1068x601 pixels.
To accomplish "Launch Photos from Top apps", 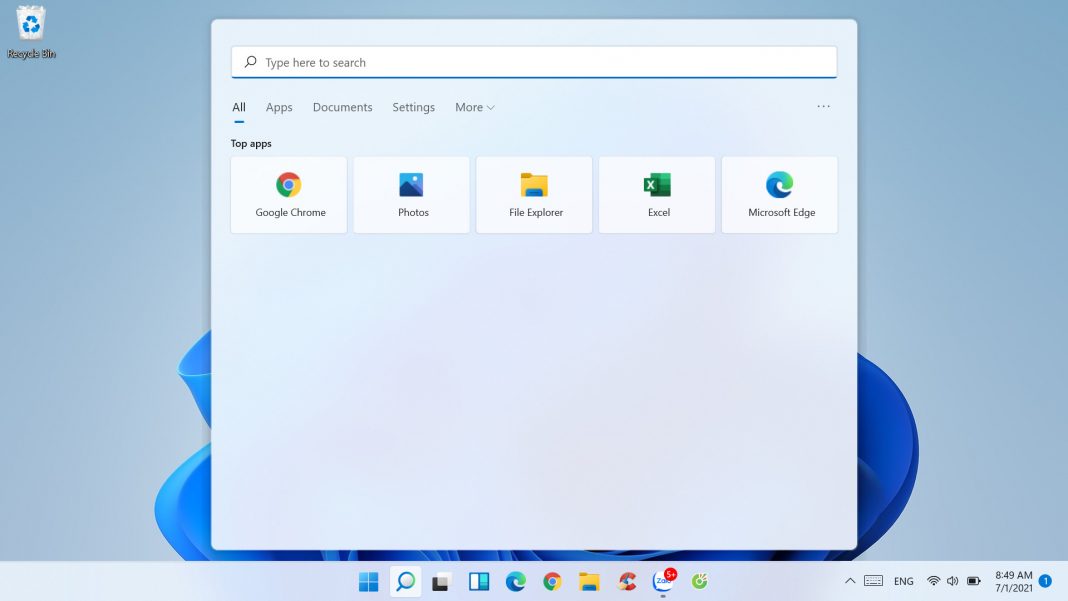I will (412, 195).
